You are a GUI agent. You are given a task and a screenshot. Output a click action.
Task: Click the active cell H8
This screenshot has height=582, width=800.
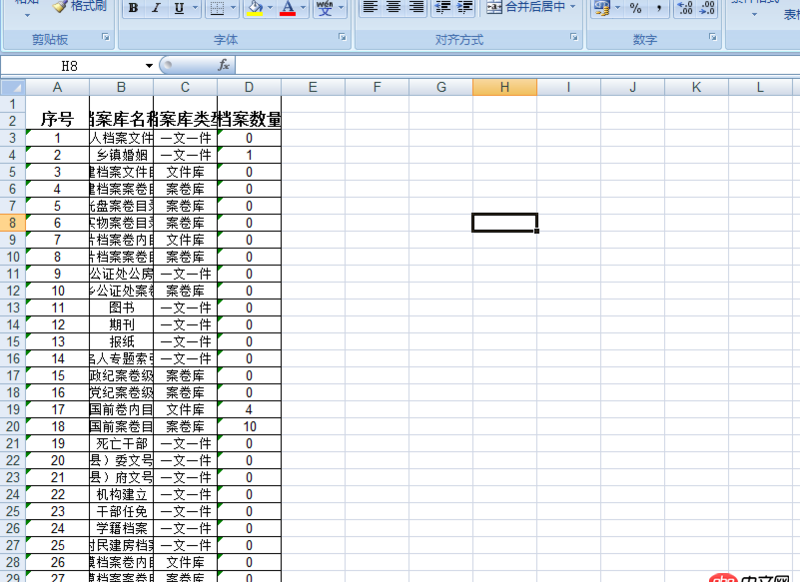click(505, 223)
